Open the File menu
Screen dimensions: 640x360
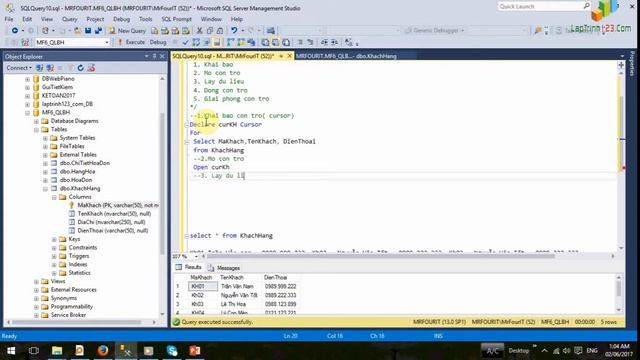[9, 19]
